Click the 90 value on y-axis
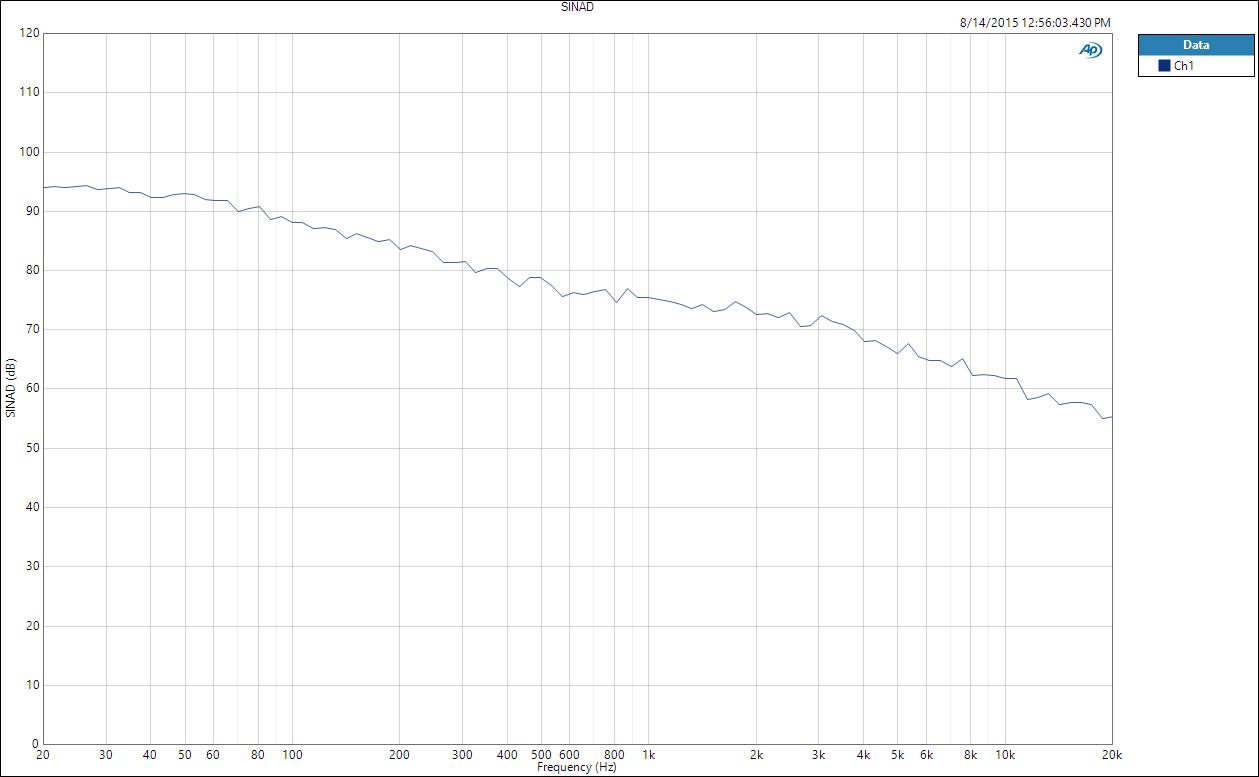This screenshot has height=777, width=1259. (x=33, y=211)
